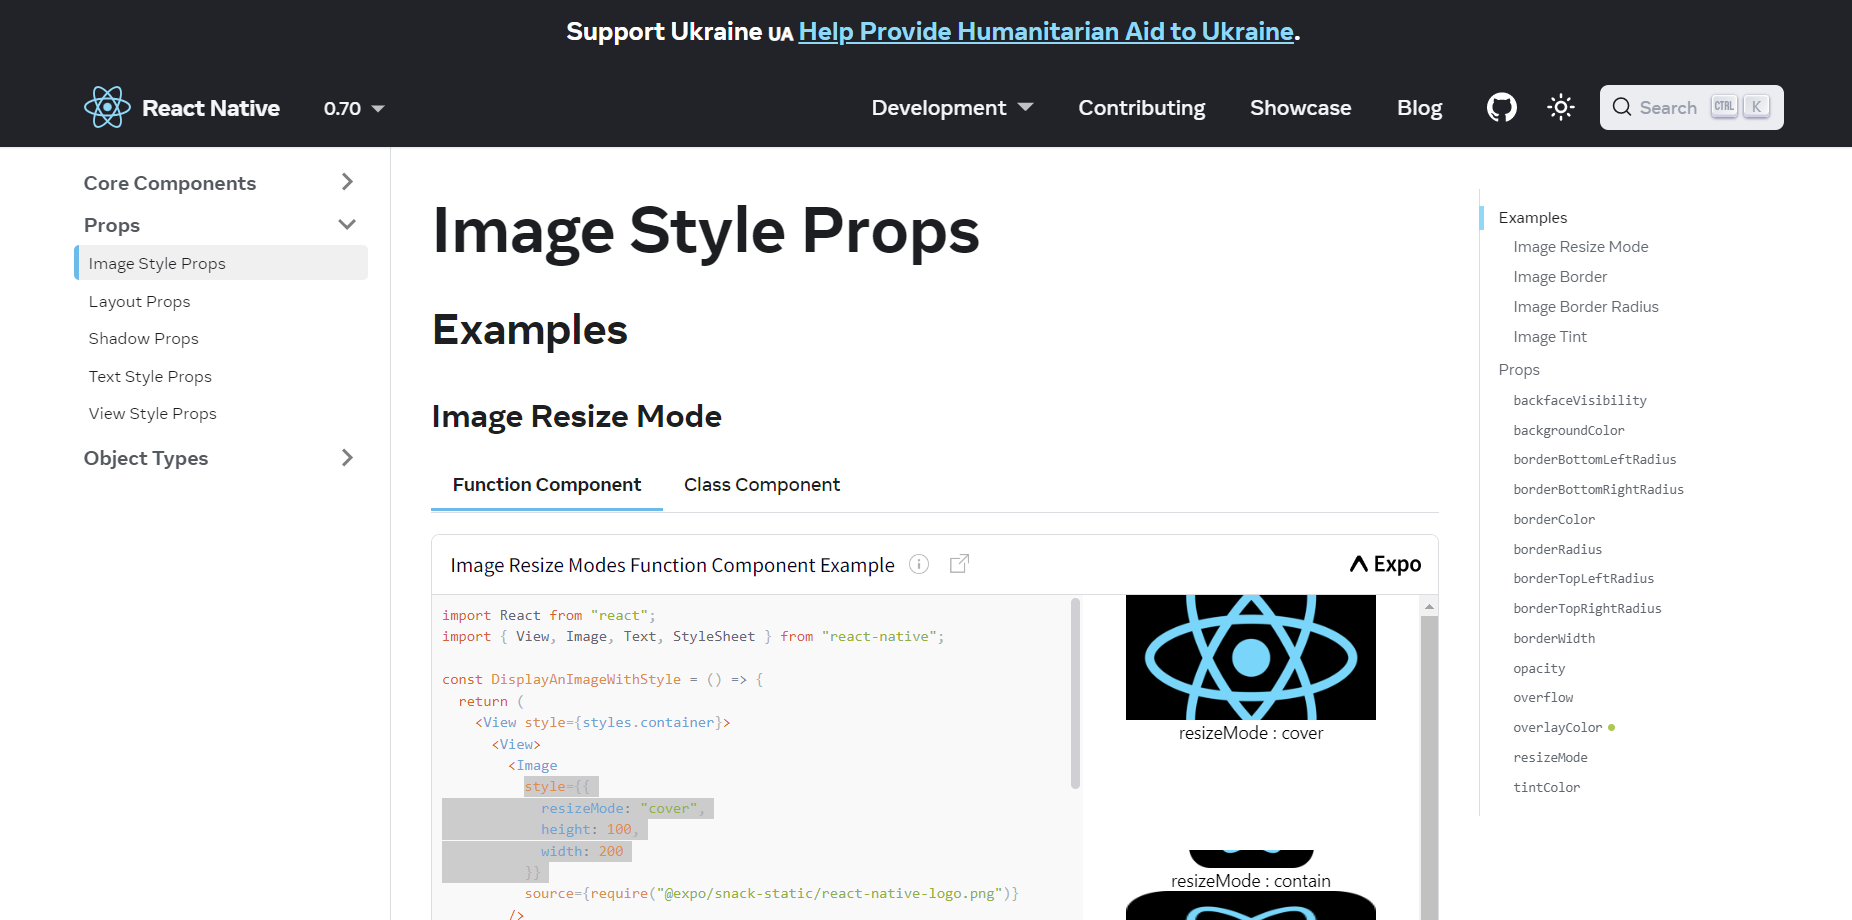This screenshot has height=920, width=1852.
Task: Open example in new window icon
Action: 959,564
